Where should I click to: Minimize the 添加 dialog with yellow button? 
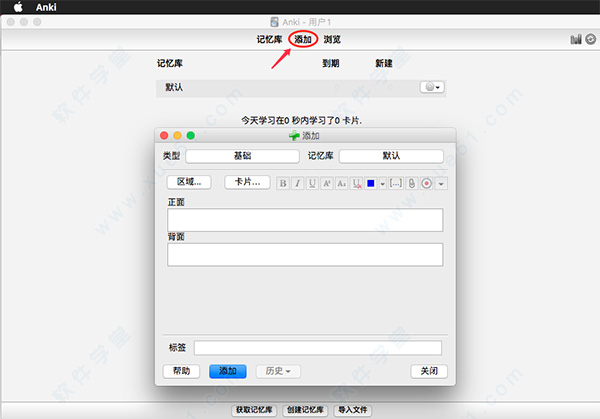[x=178, y=135]
